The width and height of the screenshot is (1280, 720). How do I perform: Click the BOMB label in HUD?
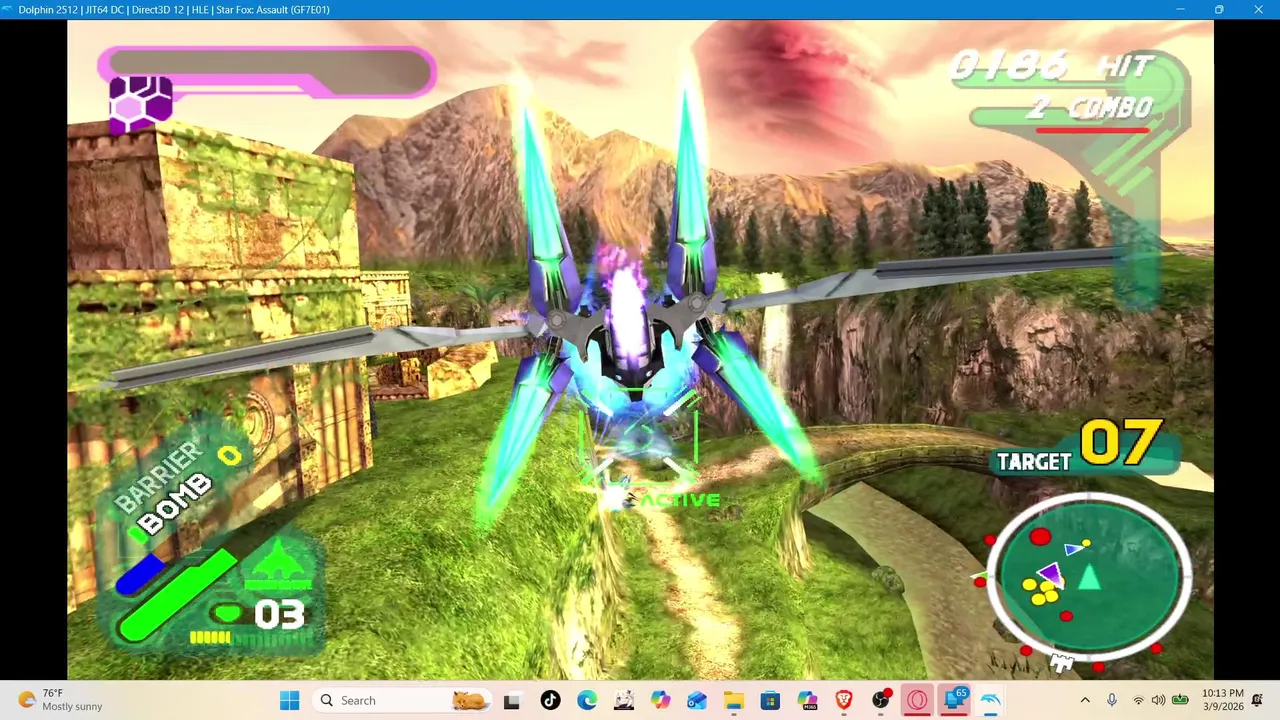pos(176,504)
